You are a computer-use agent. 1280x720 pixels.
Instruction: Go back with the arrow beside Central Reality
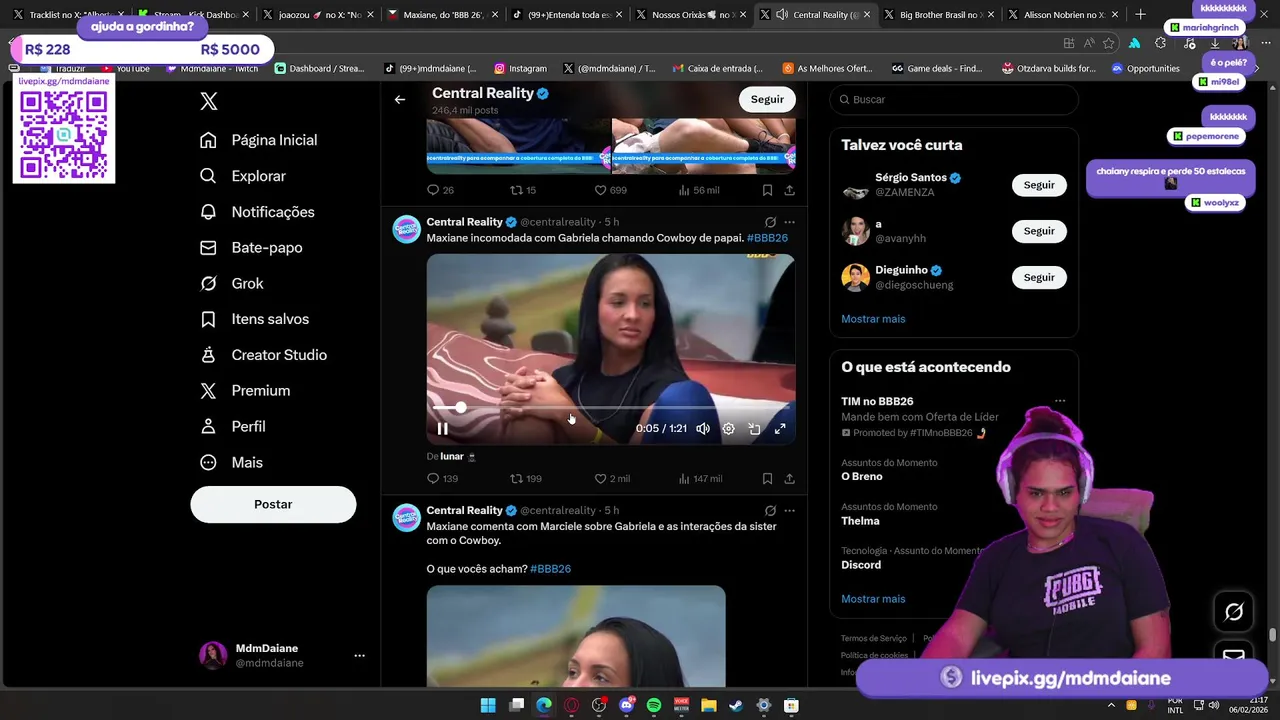400,99
